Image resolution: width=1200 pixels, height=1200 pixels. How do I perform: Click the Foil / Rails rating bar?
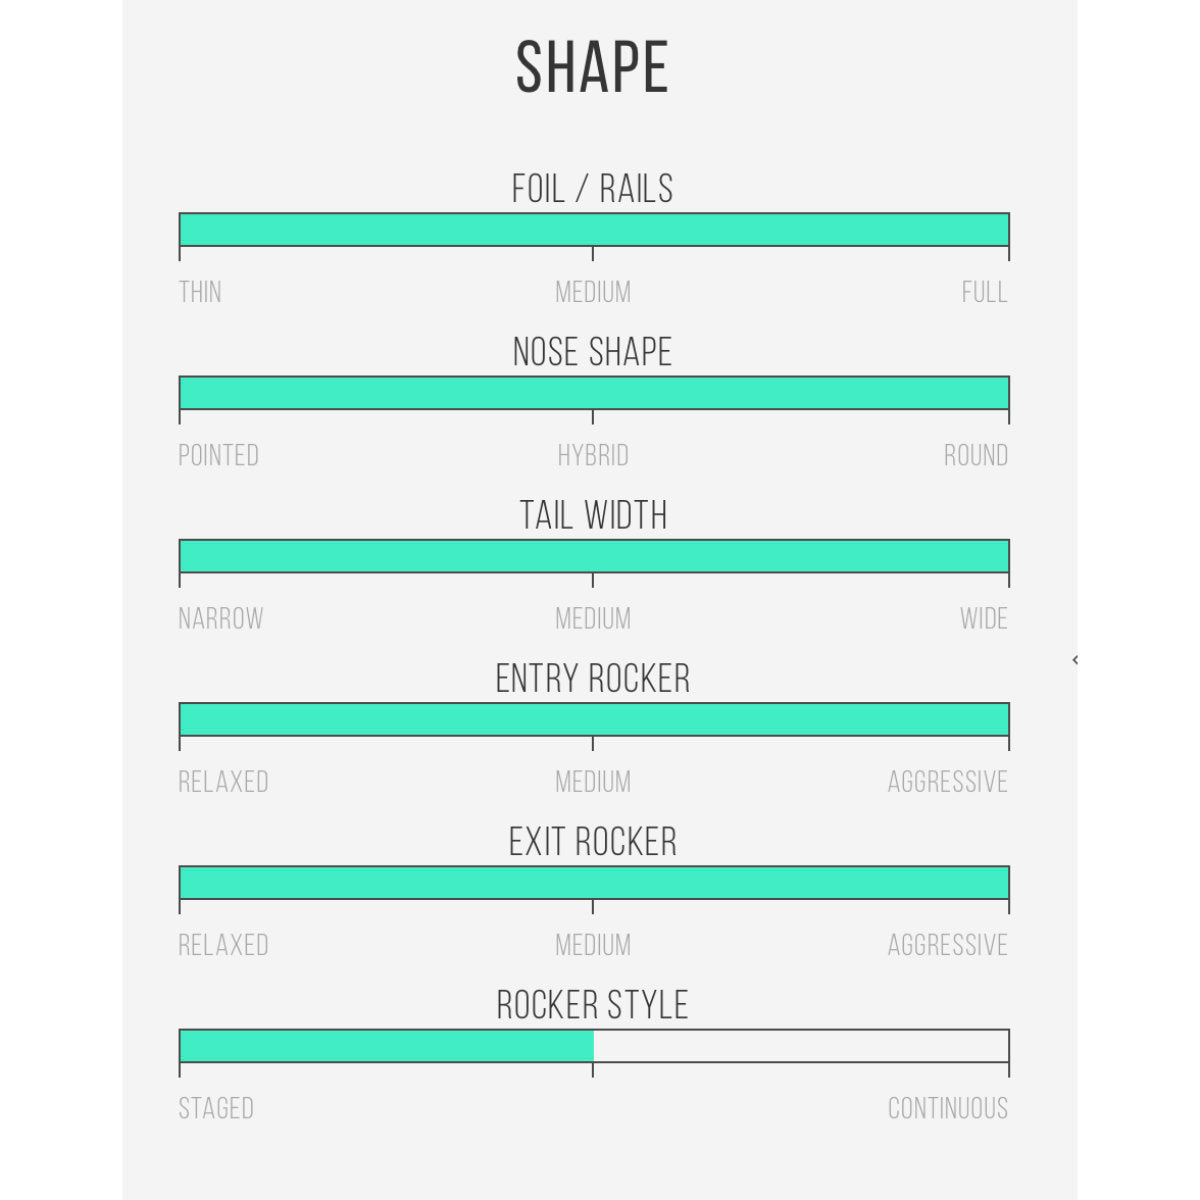(x=593, y=230)
